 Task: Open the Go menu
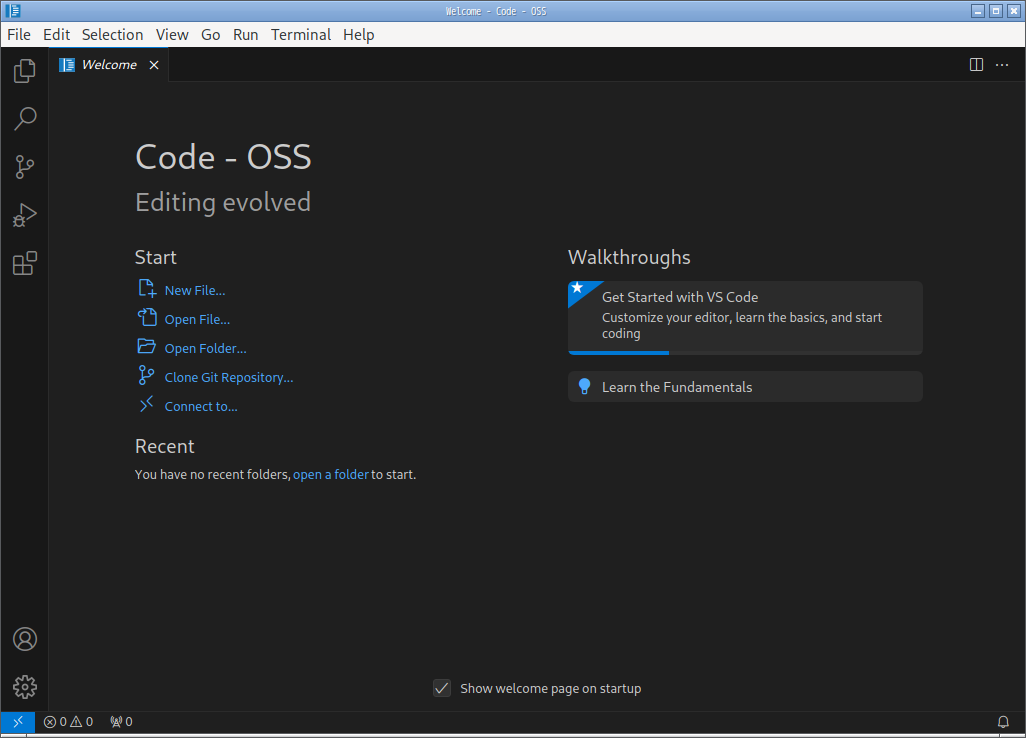click(211, 35)
